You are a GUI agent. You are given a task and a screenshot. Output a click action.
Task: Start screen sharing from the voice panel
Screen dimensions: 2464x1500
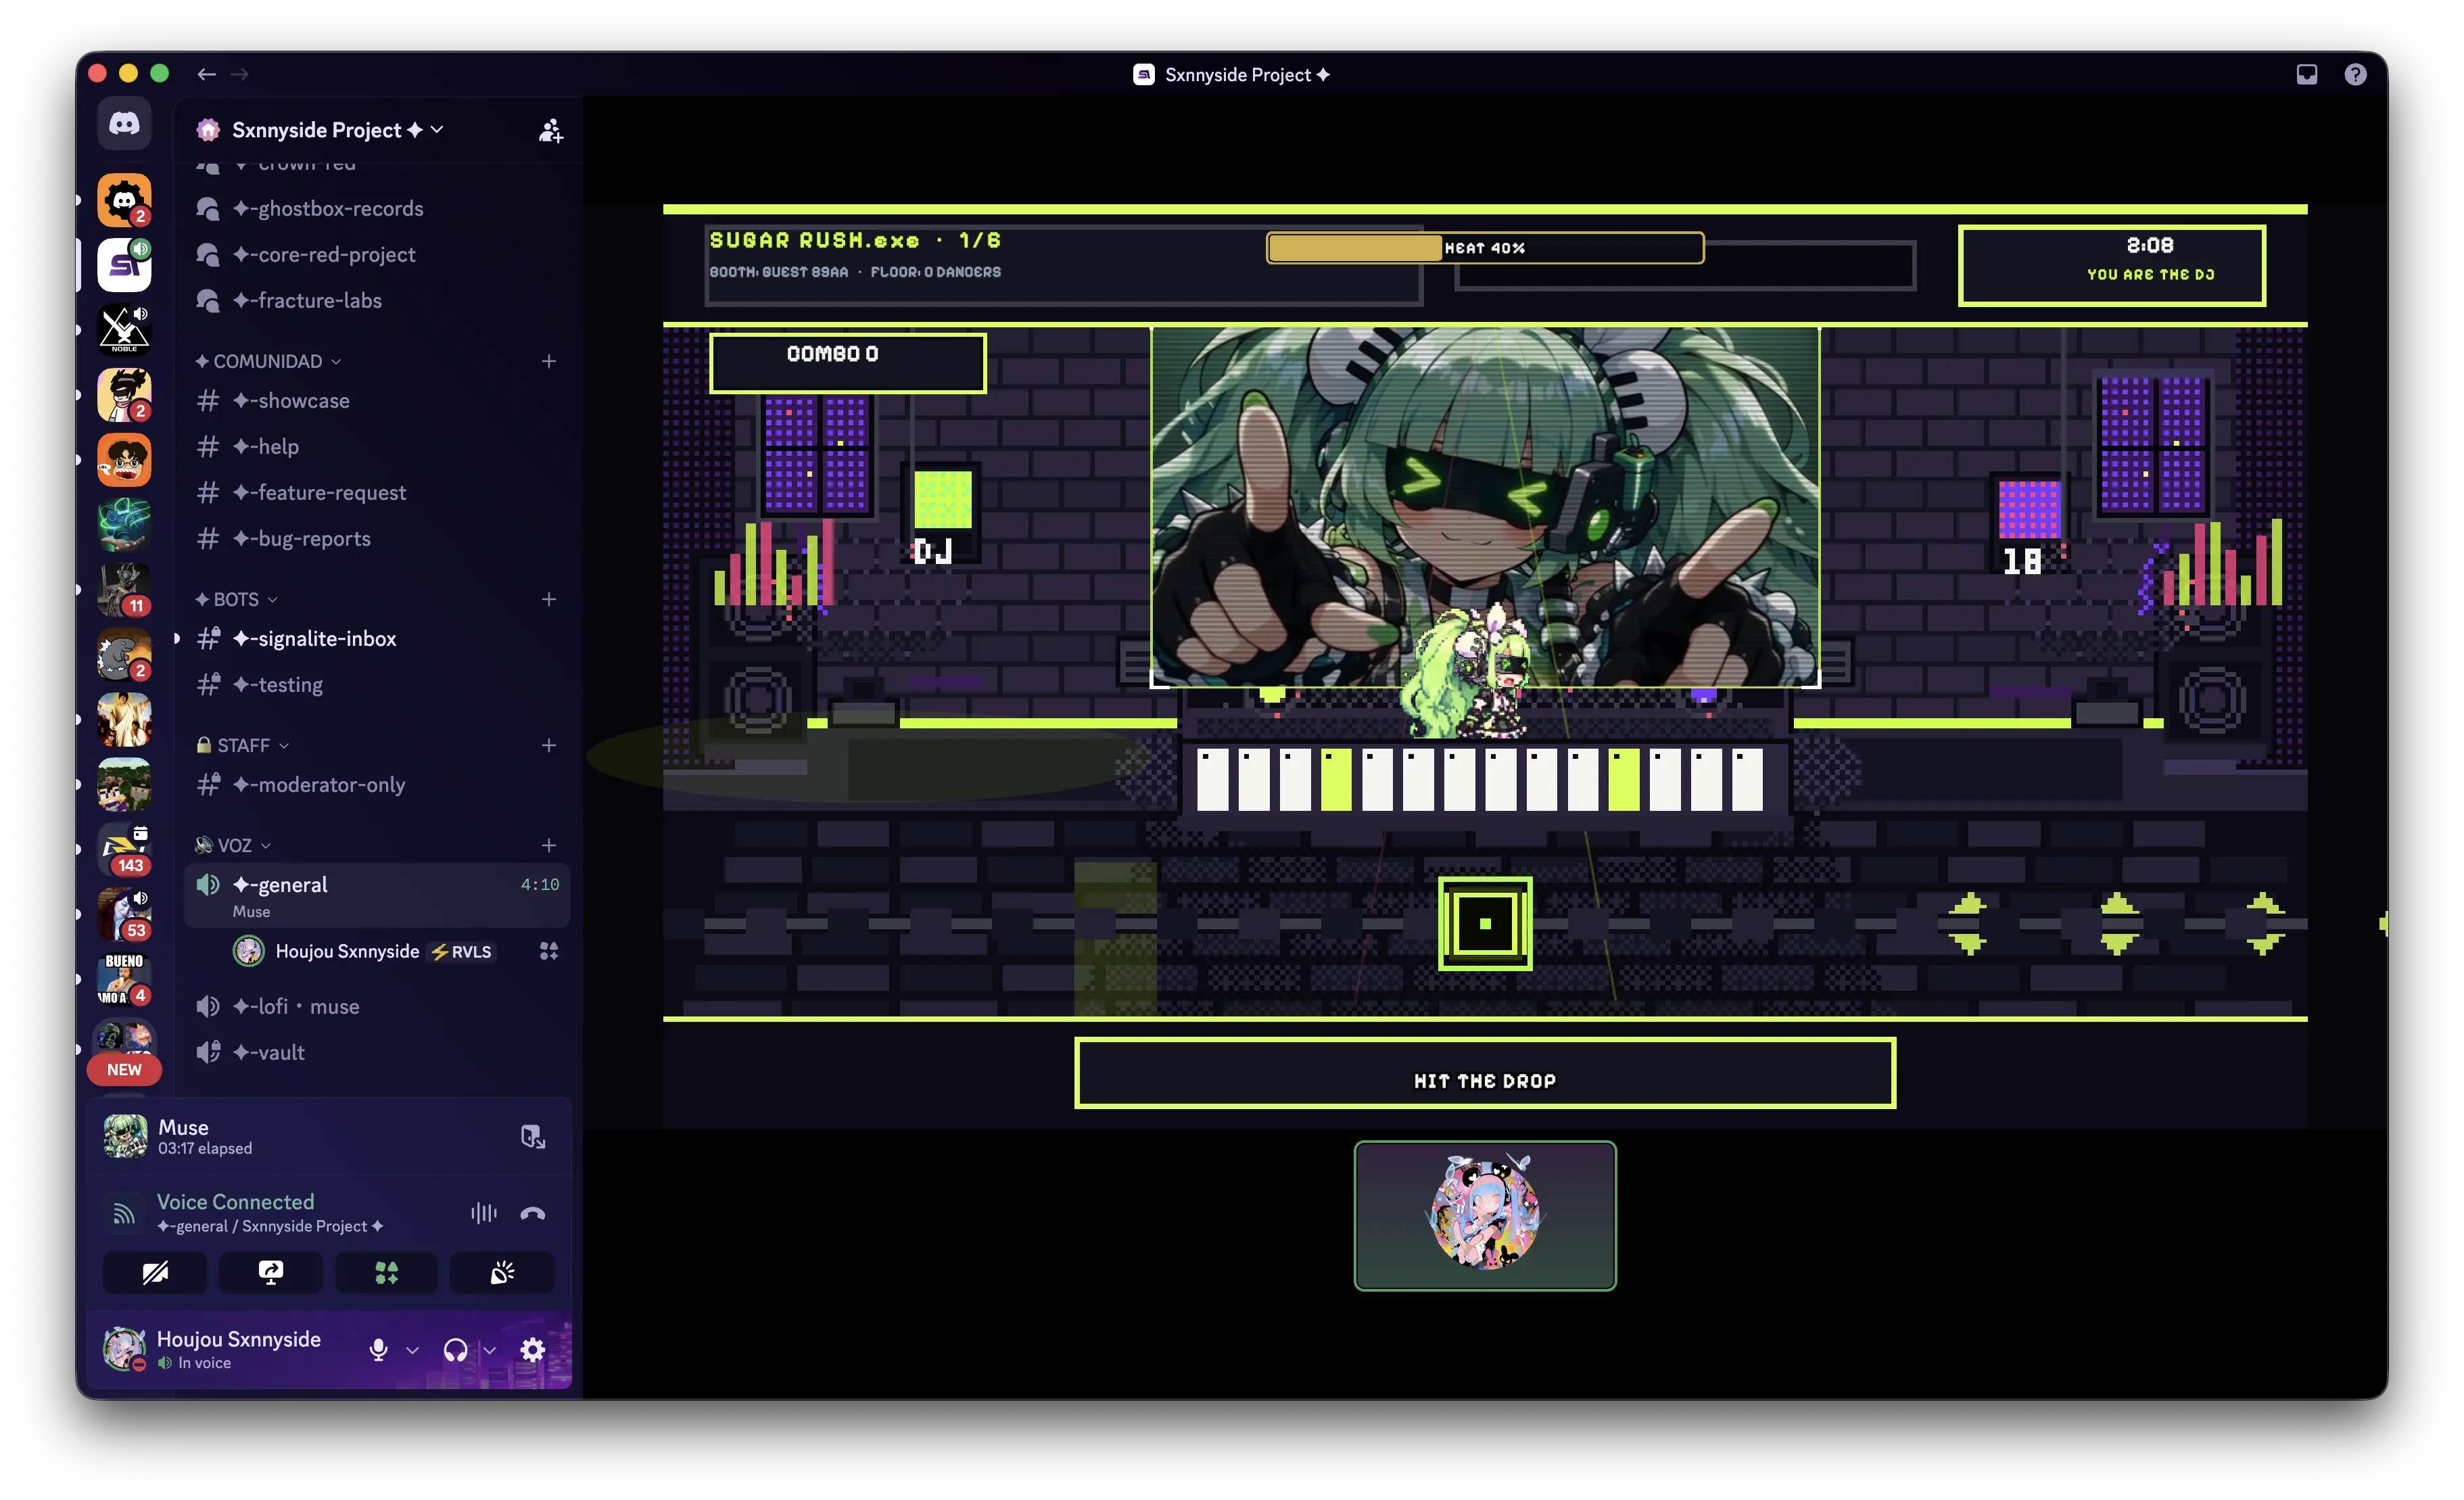click(x=271, y=1273)
